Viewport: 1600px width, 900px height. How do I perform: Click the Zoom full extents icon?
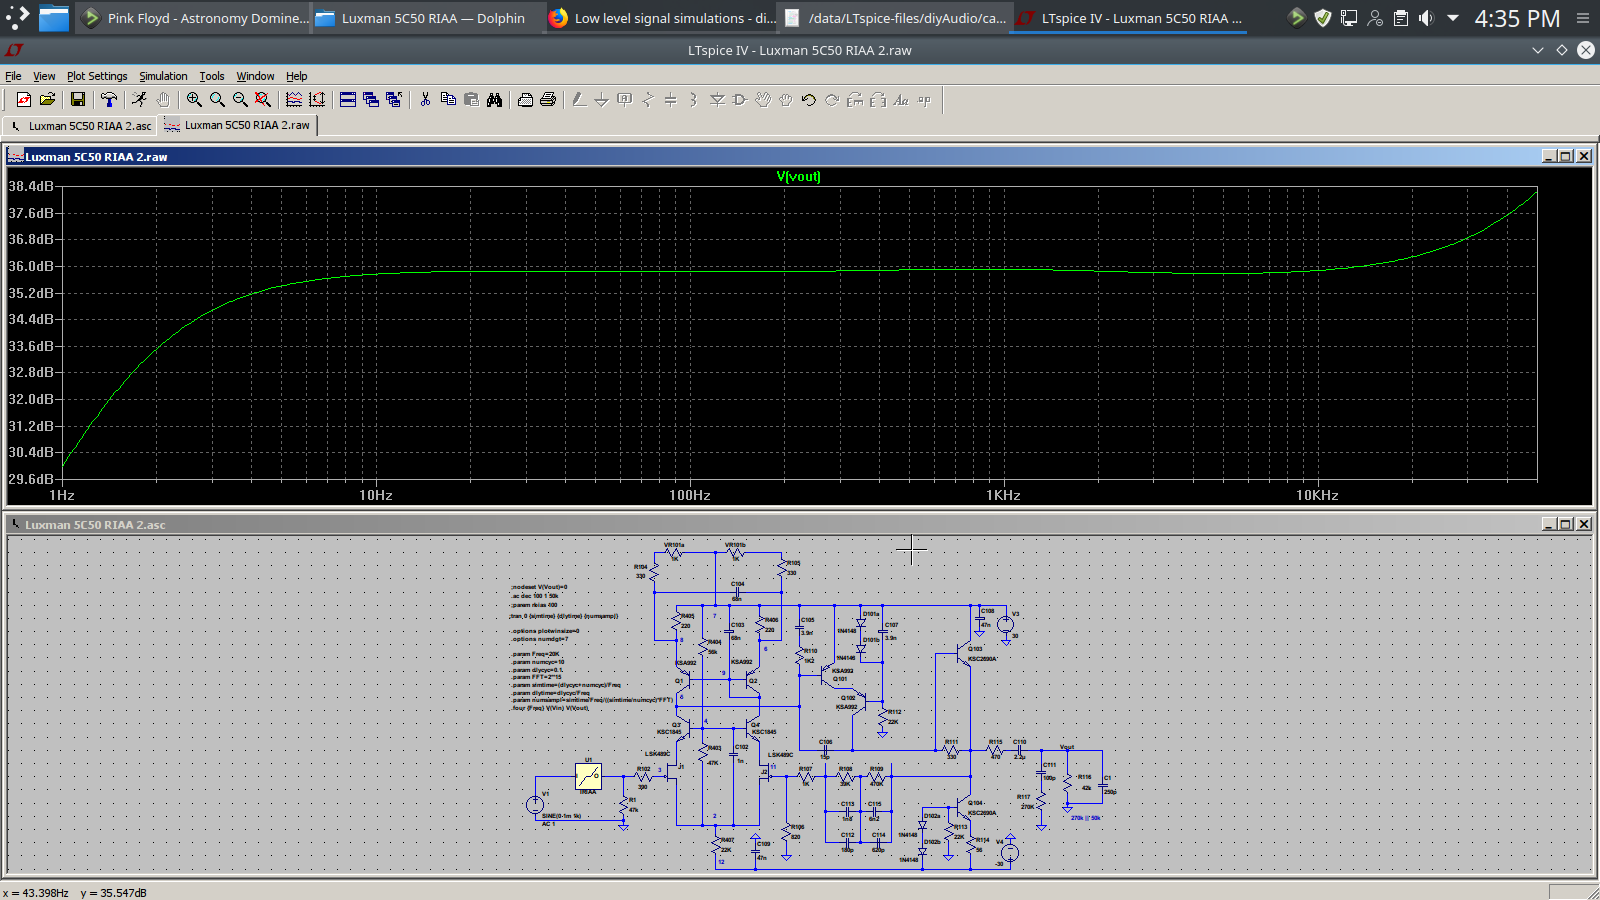[263, 99]
